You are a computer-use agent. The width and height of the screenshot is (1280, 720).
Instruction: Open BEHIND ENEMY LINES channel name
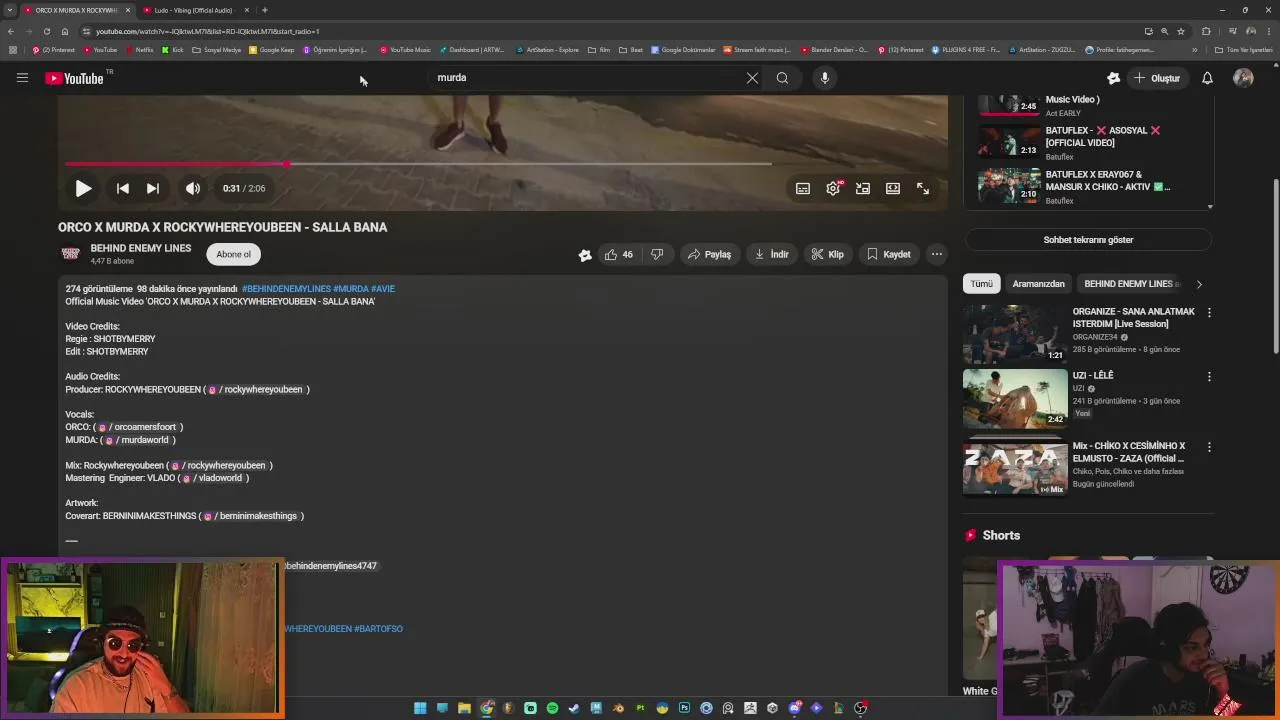(x=141, y=248)
